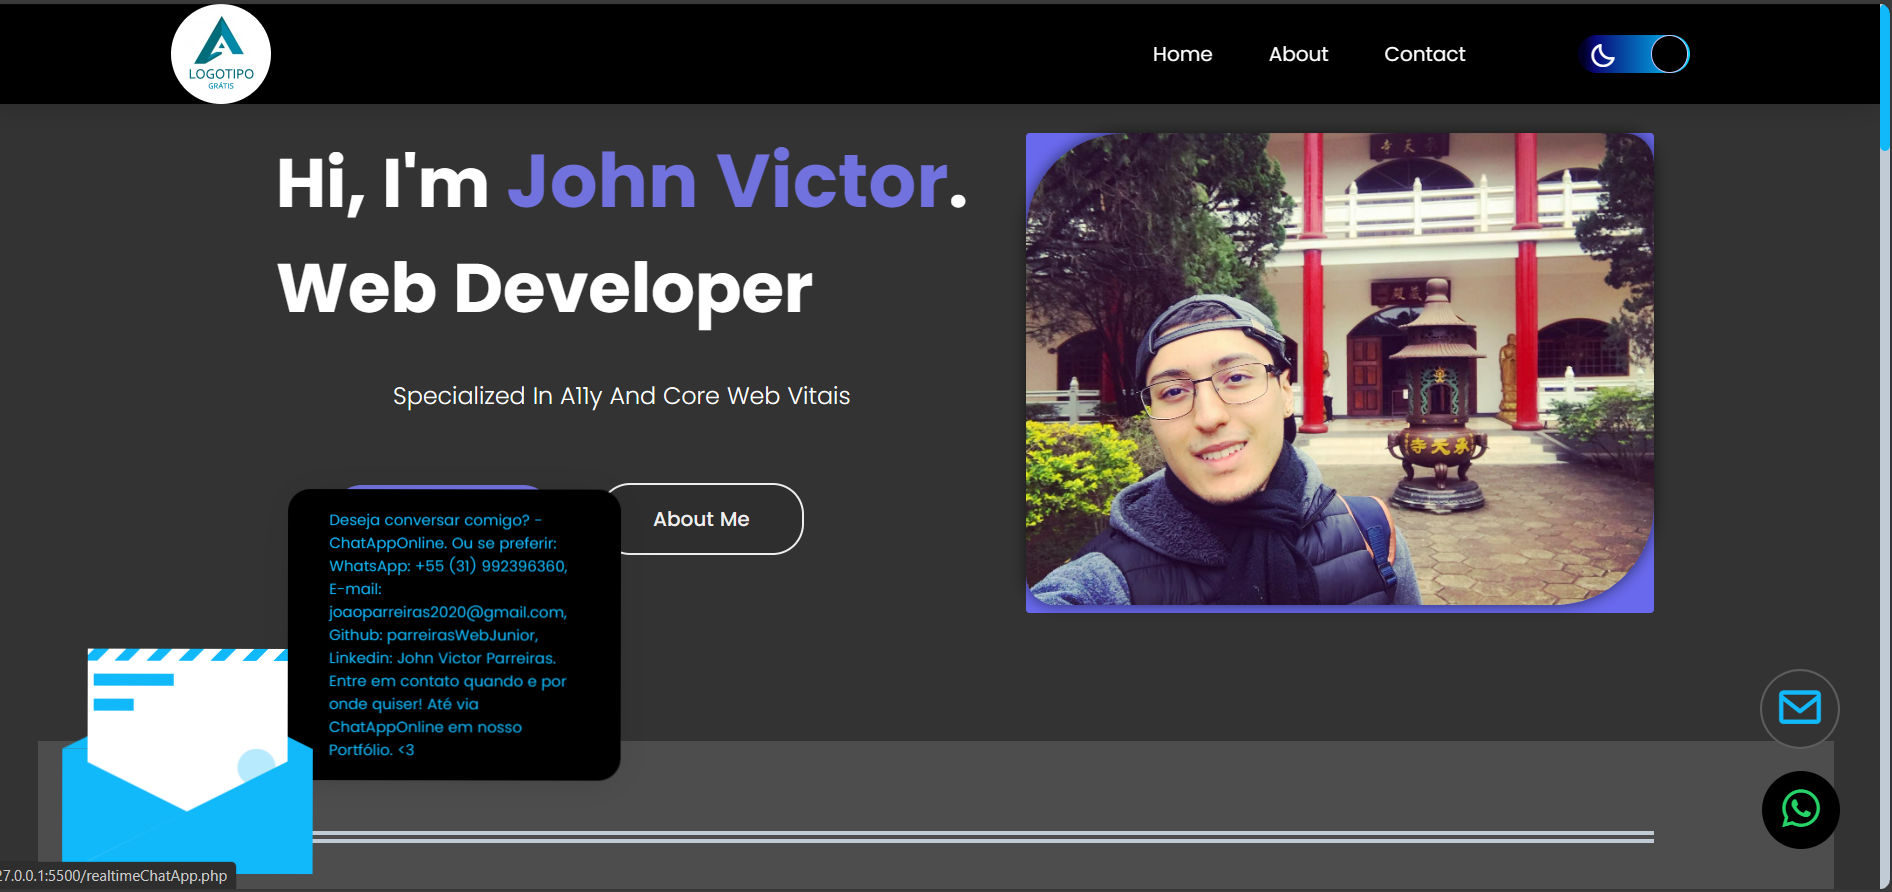Click the "Web Developer" heading text
1892x892 pixels.
[544, 289]
